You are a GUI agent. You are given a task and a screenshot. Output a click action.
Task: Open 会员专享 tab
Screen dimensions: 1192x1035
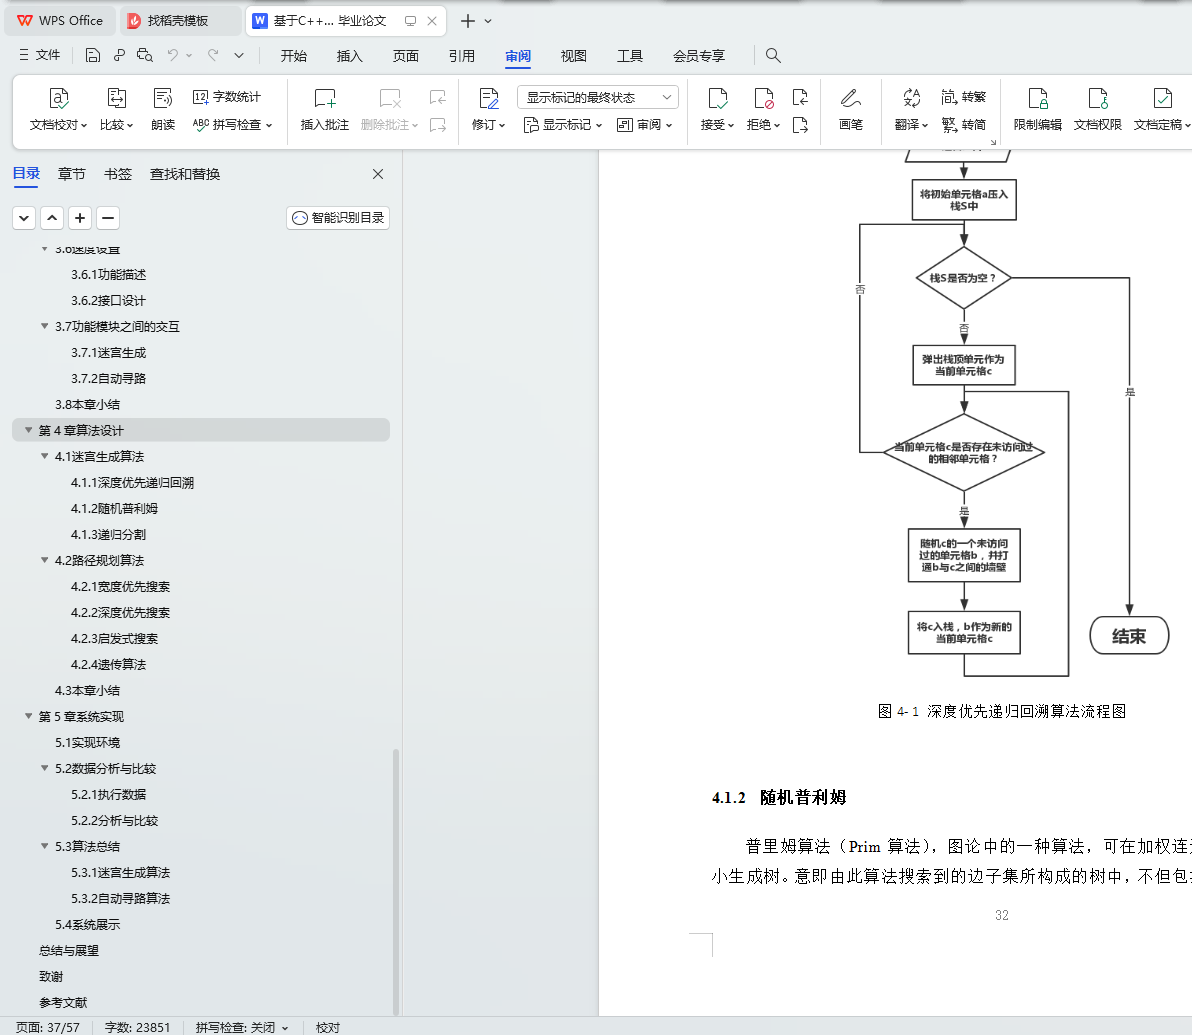tap(699, 56)
